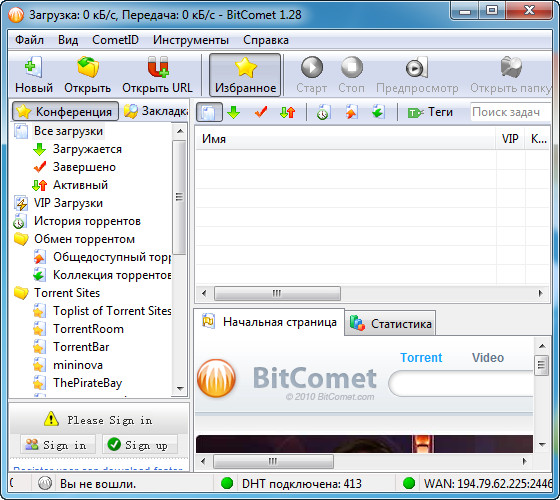560x500 pixels.
Task: Switch to Начальная страница tab
Action: coord(269,322)
